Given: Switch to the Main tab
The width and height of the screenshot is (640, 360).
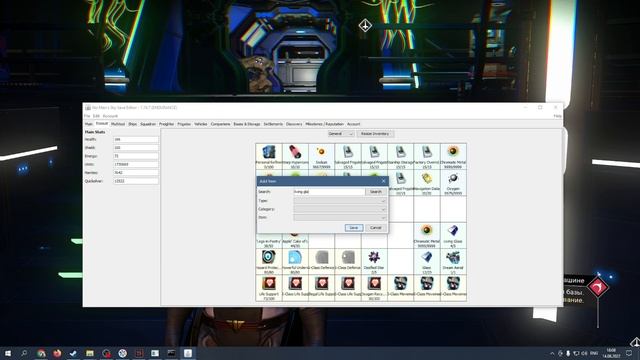Looking at the screenshot, I should pyautogui.click(x=89, y=124).
